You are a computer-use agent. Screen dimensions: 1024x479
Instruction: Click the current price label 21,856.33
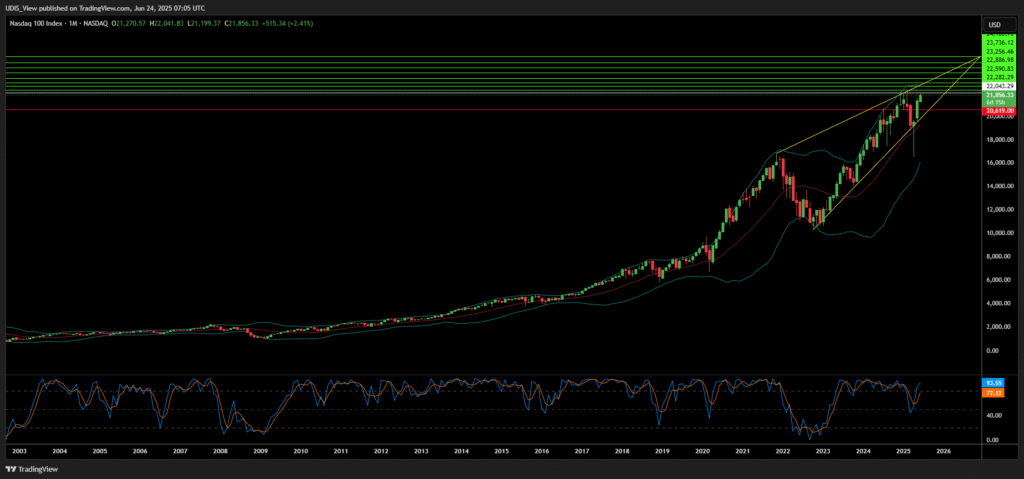click(x=999, y=95)
